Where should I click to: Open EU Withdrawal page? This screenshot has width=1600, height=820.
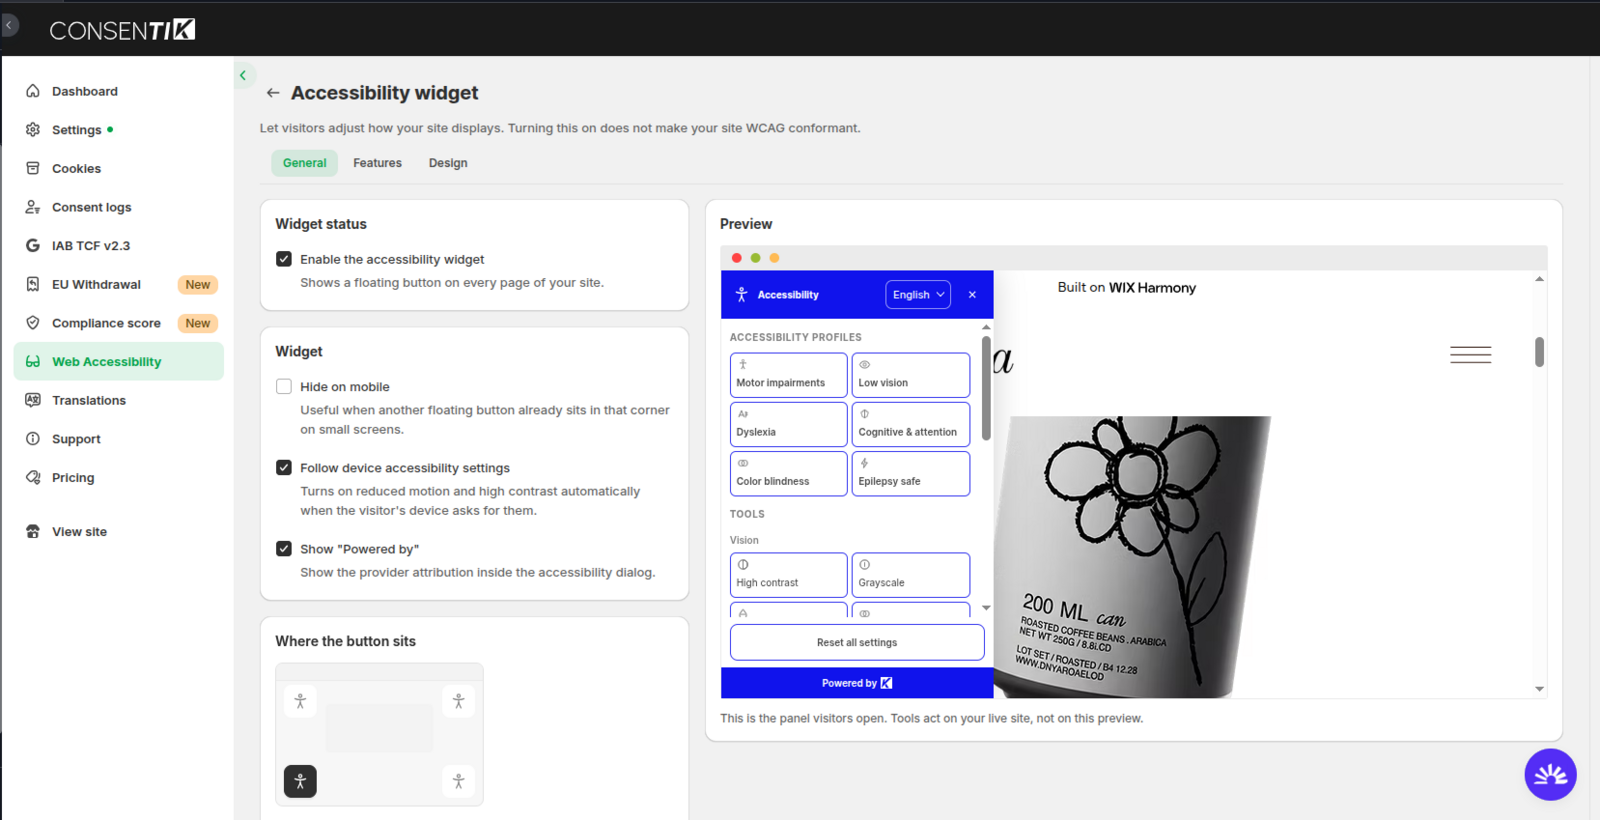coord(118,284)
